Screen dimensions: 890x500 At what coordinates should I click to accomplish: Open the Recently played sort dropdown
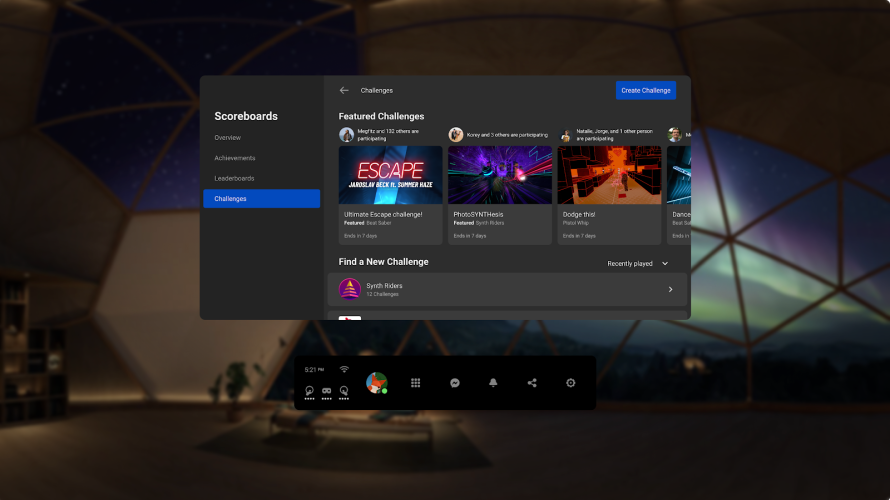638,263
